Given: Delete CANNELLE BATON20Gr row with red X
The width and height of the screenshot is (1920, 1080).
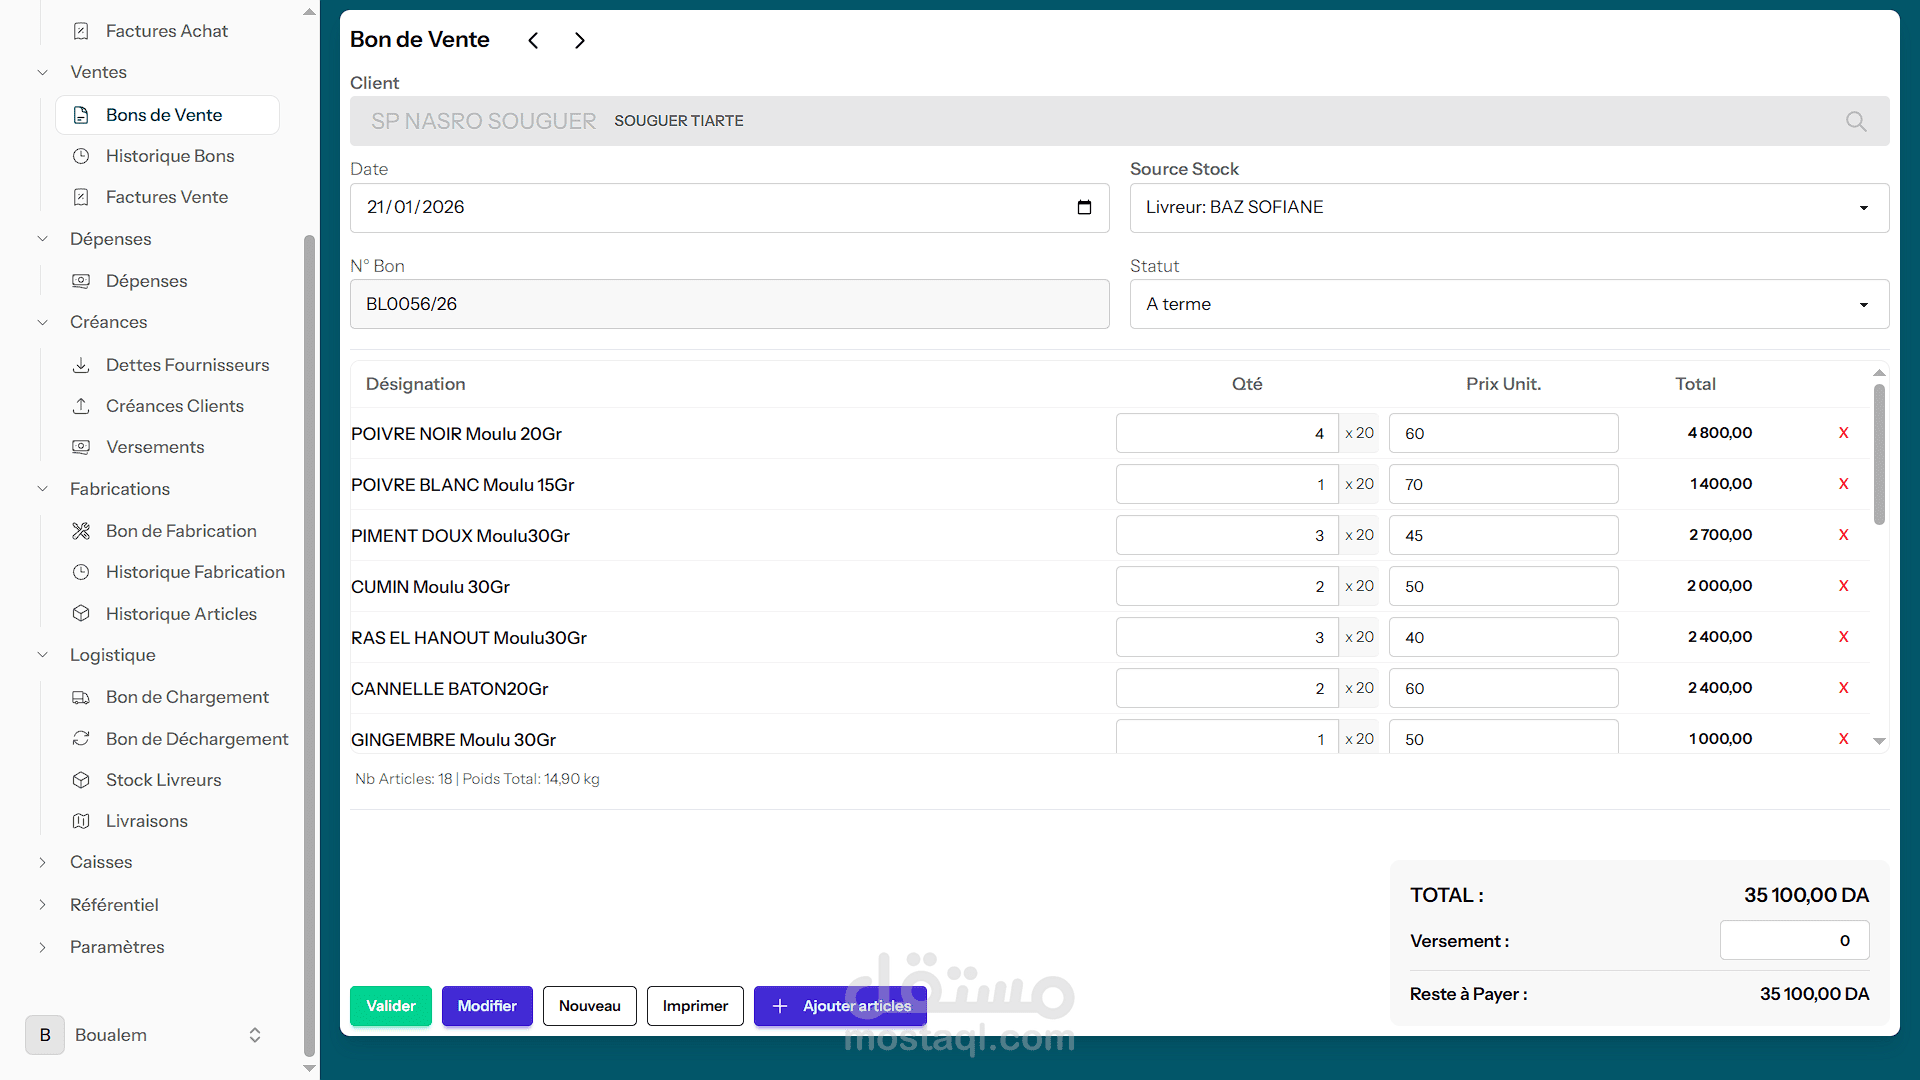Looking at the screenshot, I should click(x=1843, y=688).
